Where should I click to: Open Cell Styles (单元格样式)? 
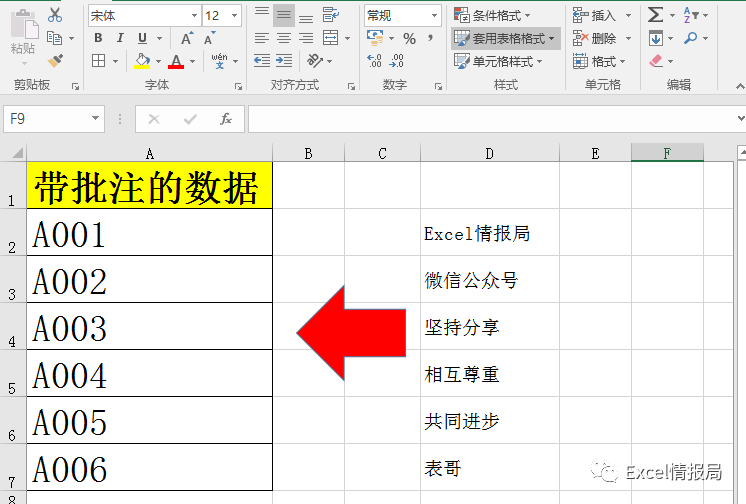tap(498, 61)
